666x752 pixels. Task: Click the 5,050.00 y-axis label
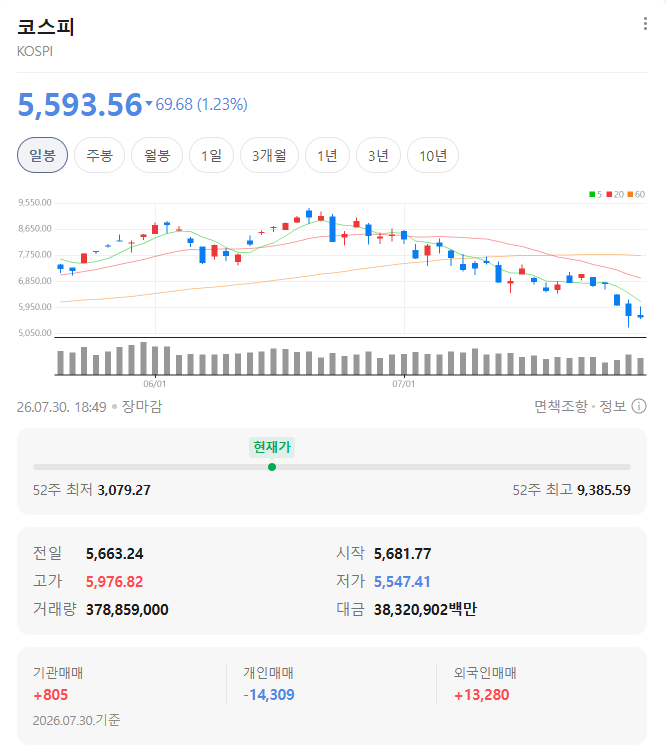(35, 332)
